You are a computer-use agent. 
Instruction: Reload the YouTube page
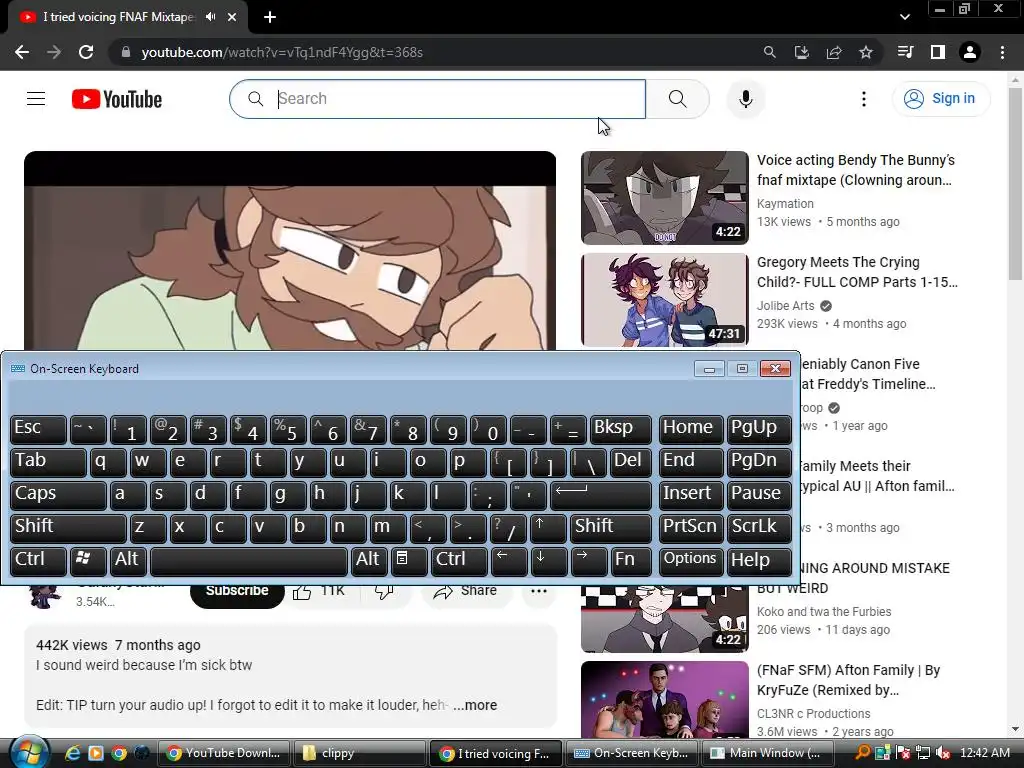pos(86,52)
